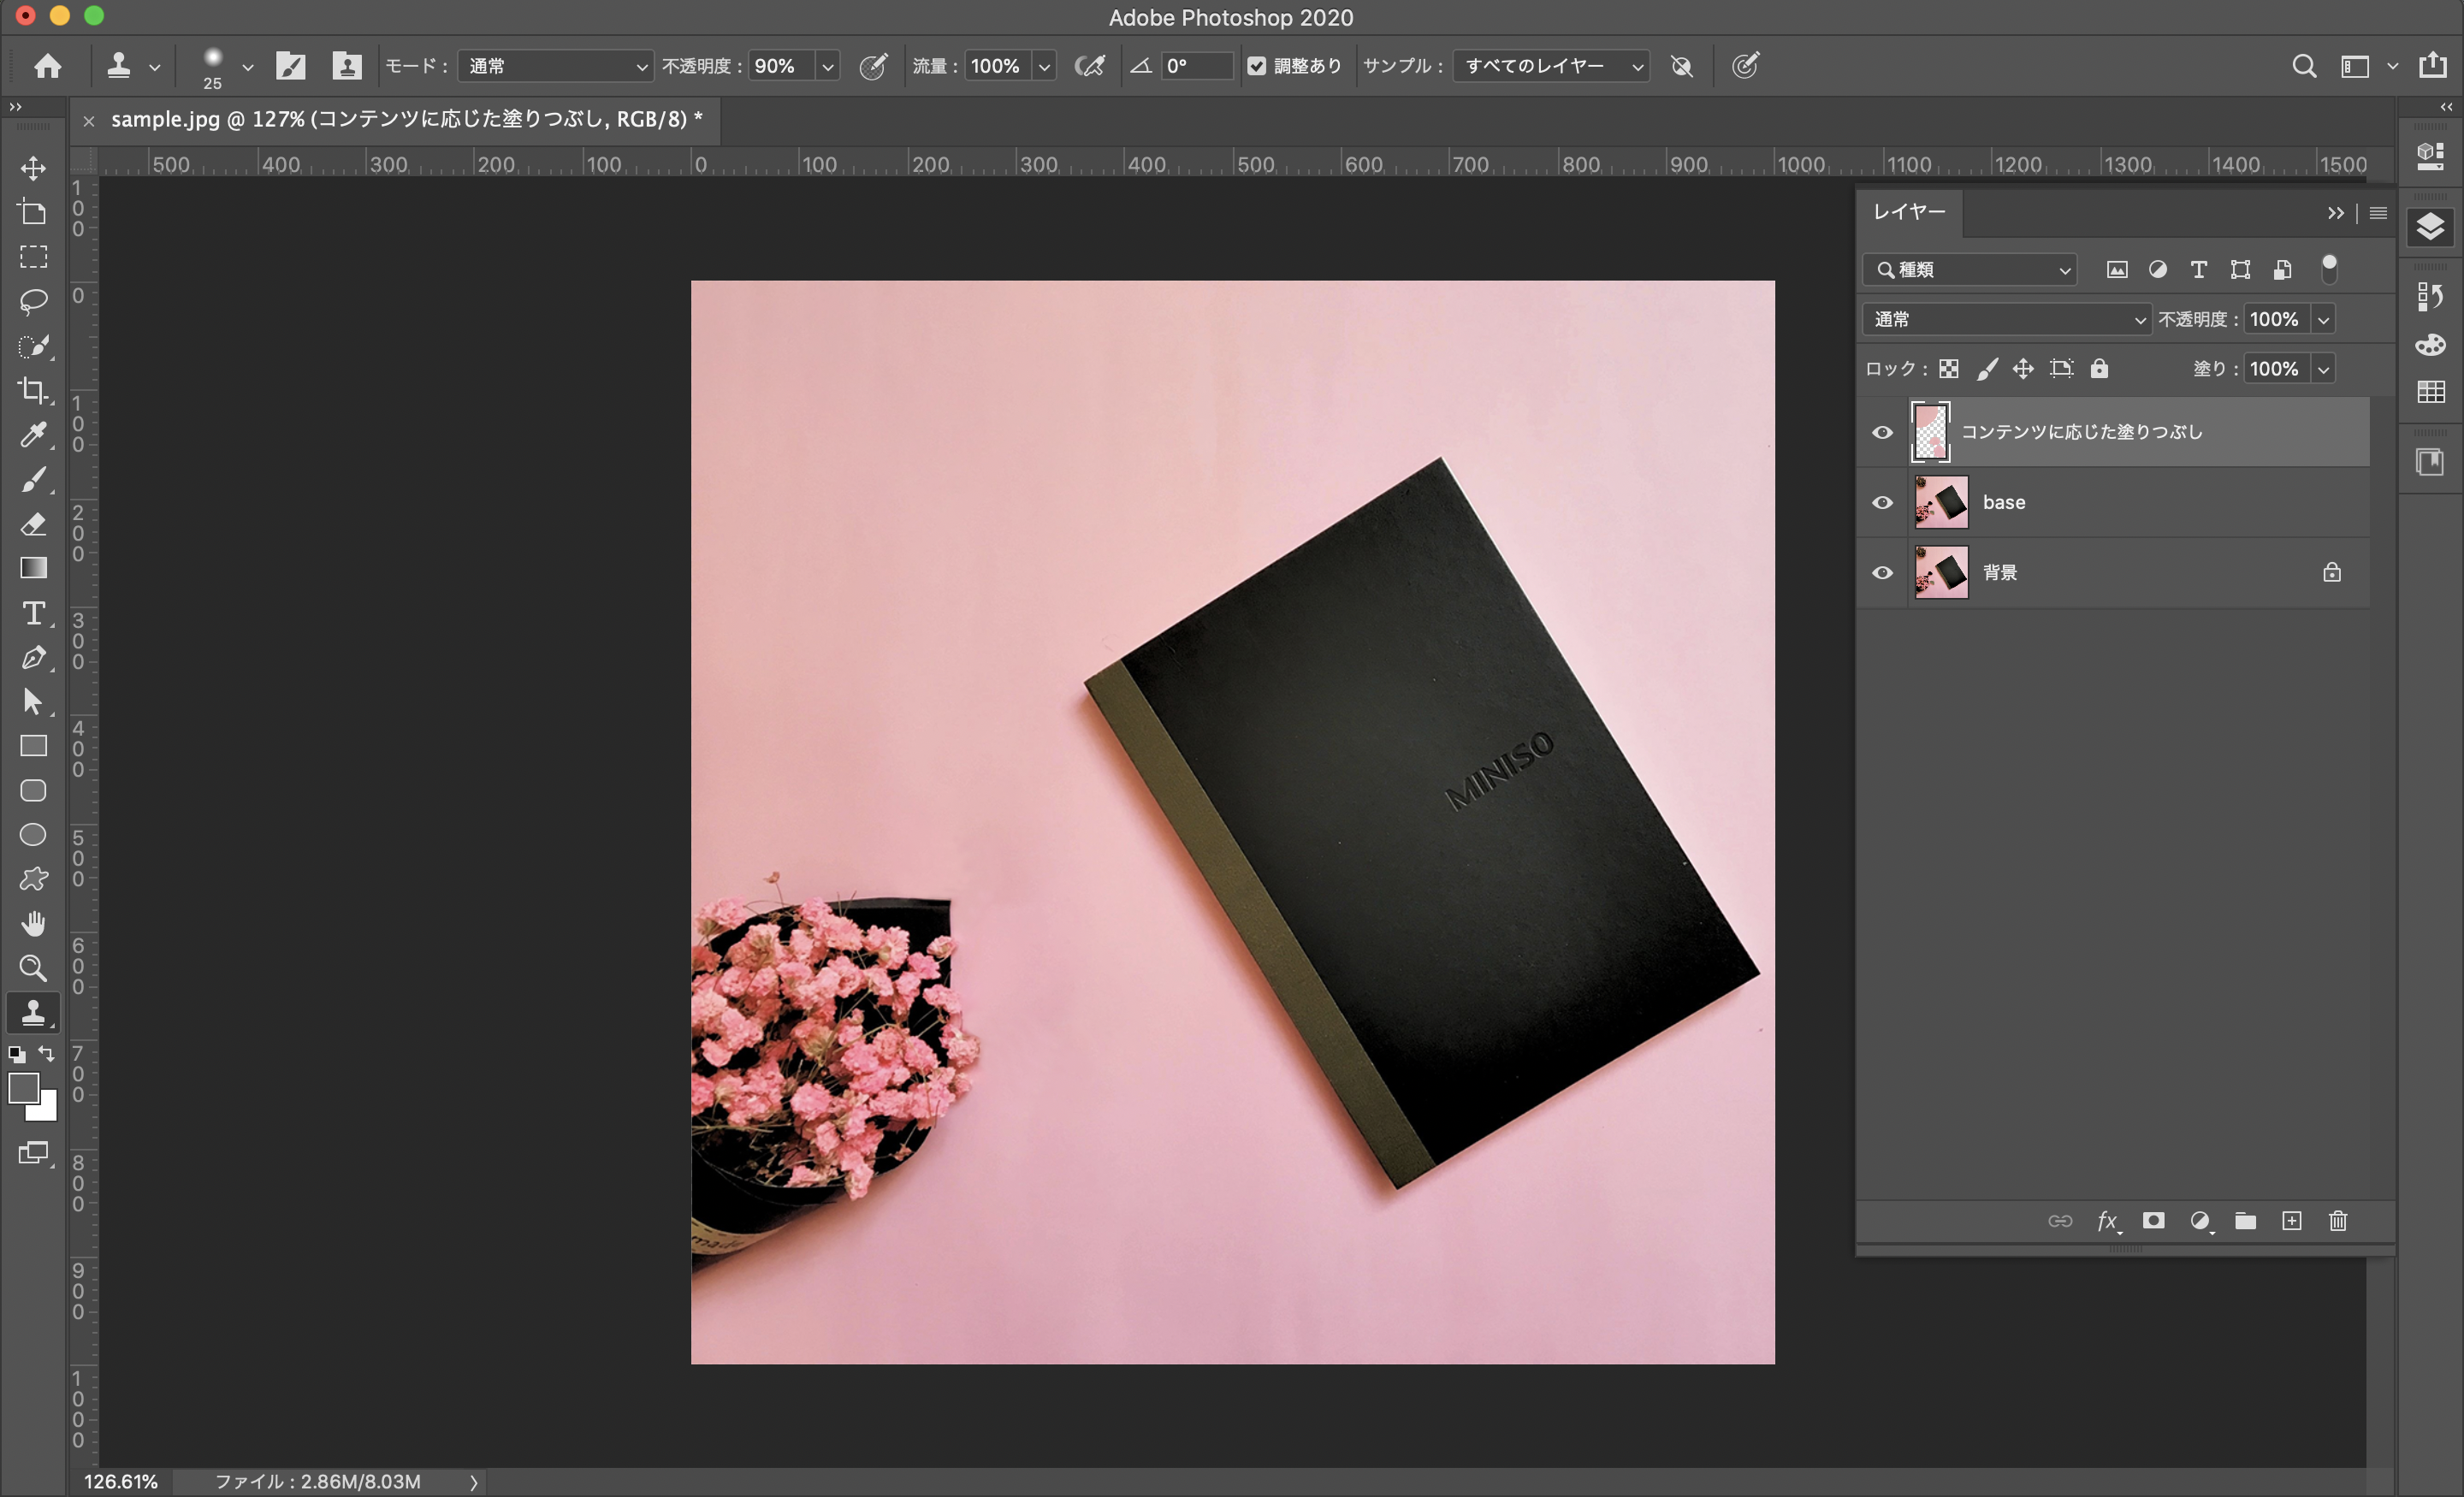Select the Clone Stamp tool in toolbar
The height and width of the screenshot is (1497, 2464).
(x=33, y=1012)
